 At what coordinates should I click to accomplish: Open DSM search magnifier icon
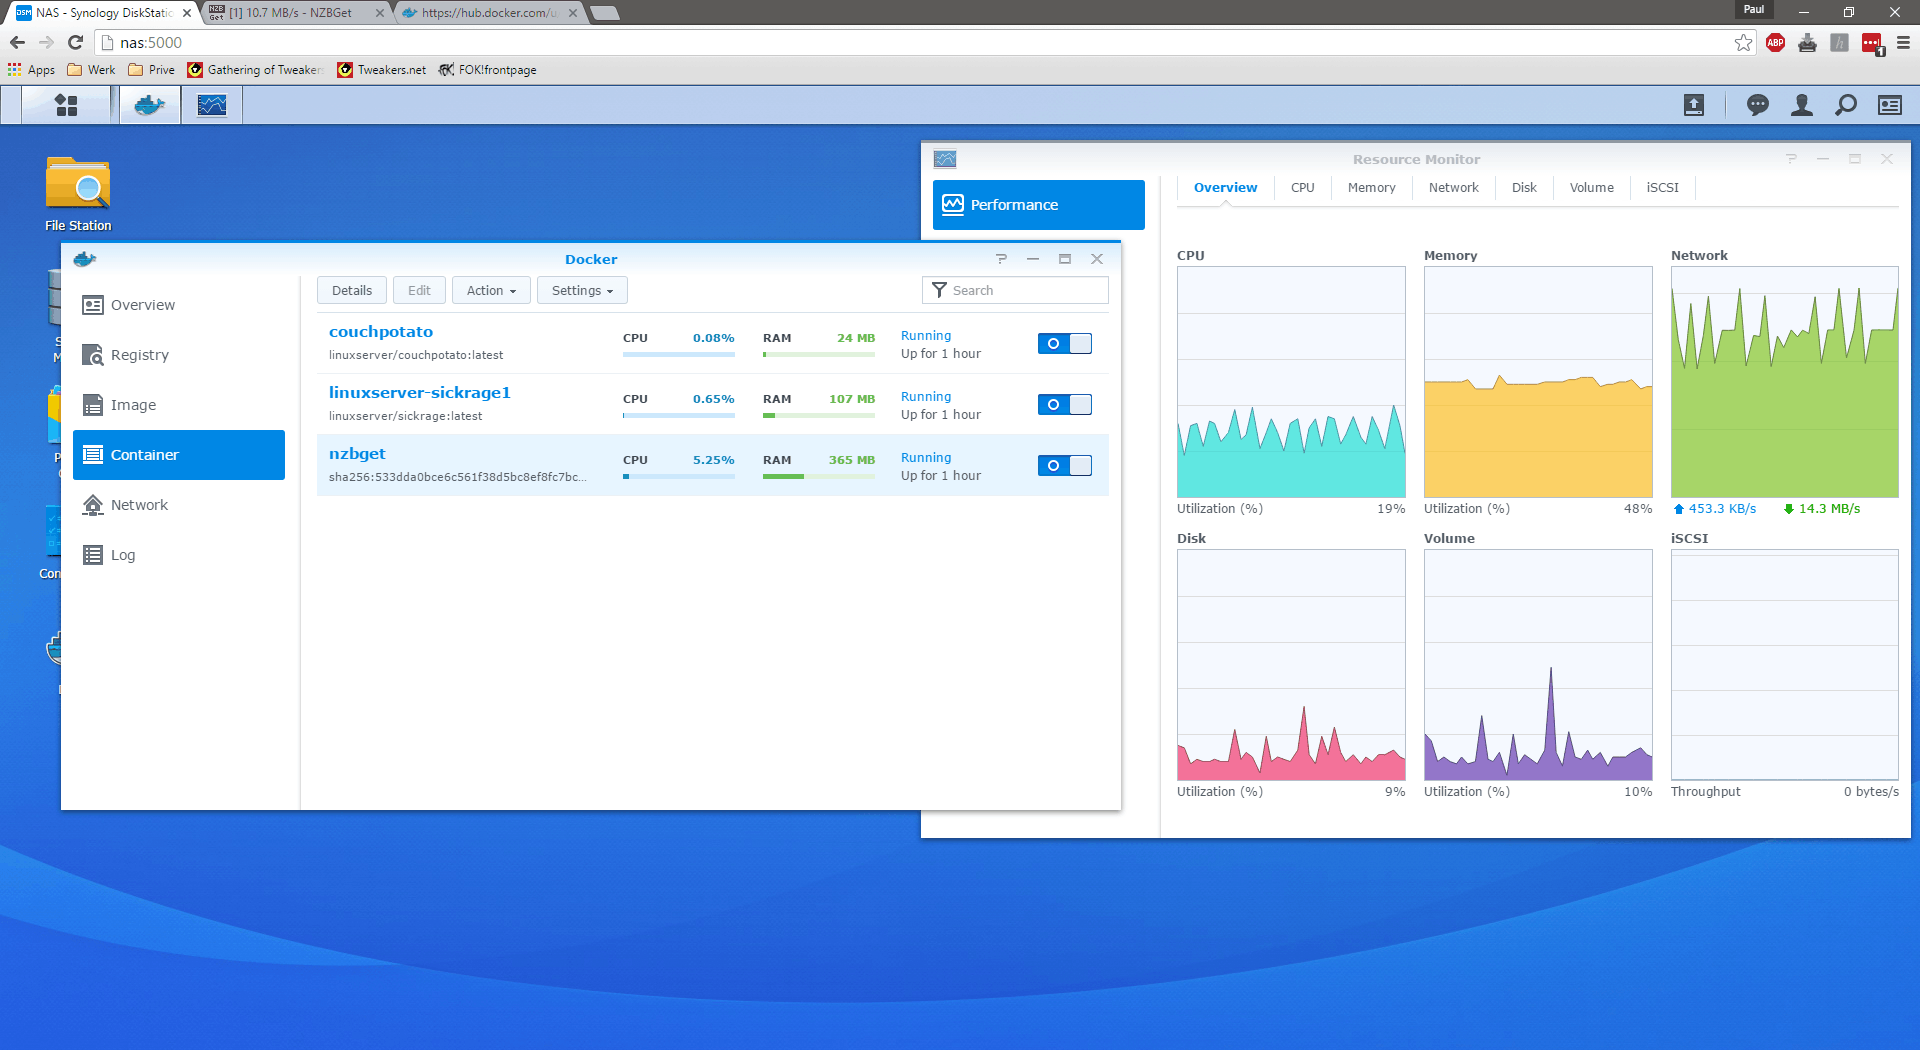click(1846, 105)
